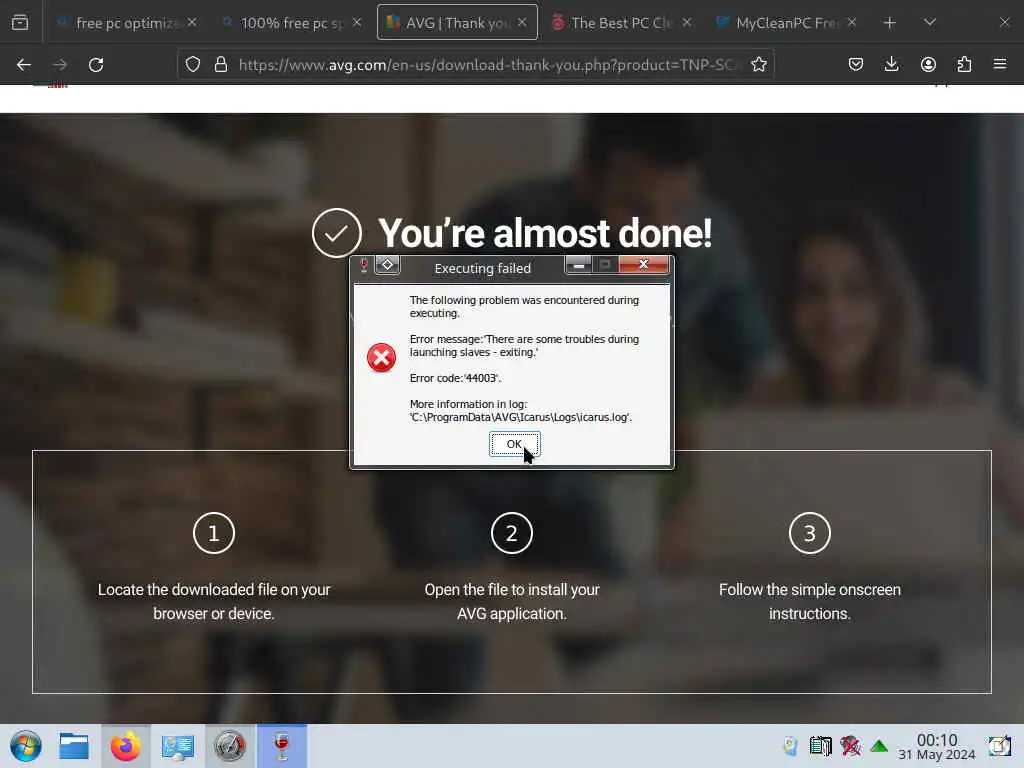This screenshot has width=1024, height=768.
Task: Click the icarus.log path text
Action: [520, 417]
